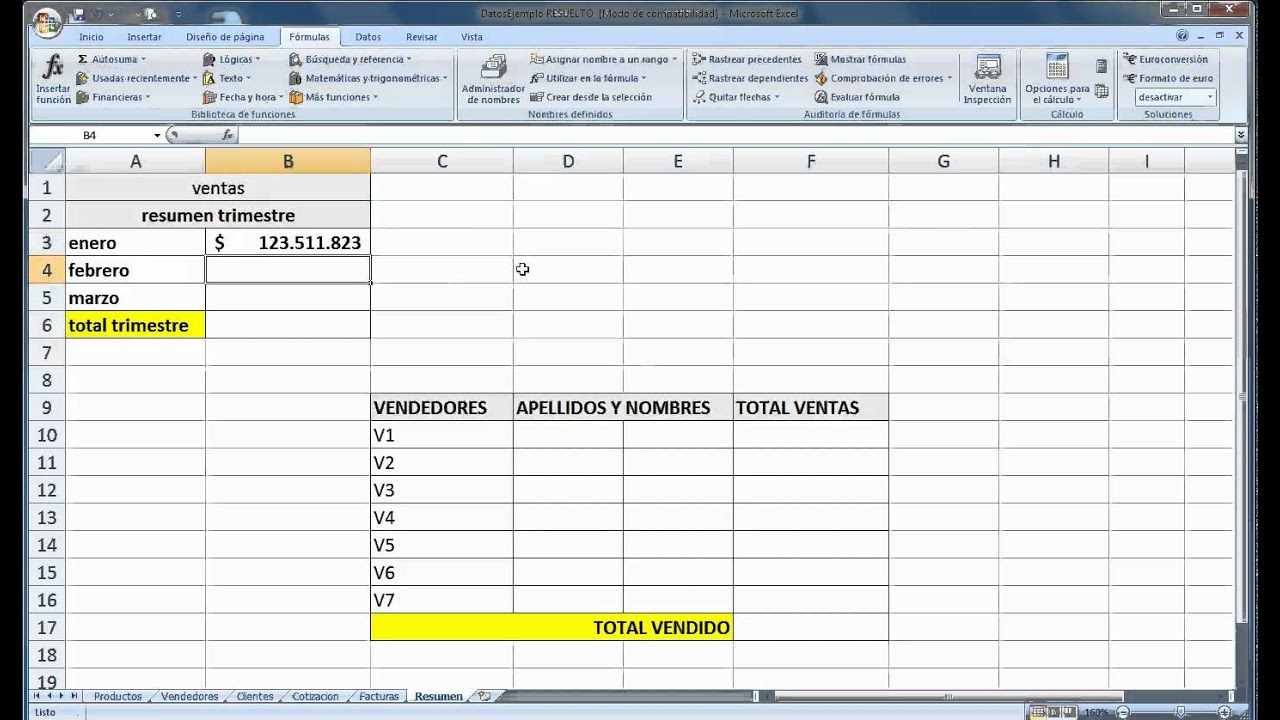Click Utilizar en la fórmula
This screenshot has width=1280, height=720.
point(588,78)
